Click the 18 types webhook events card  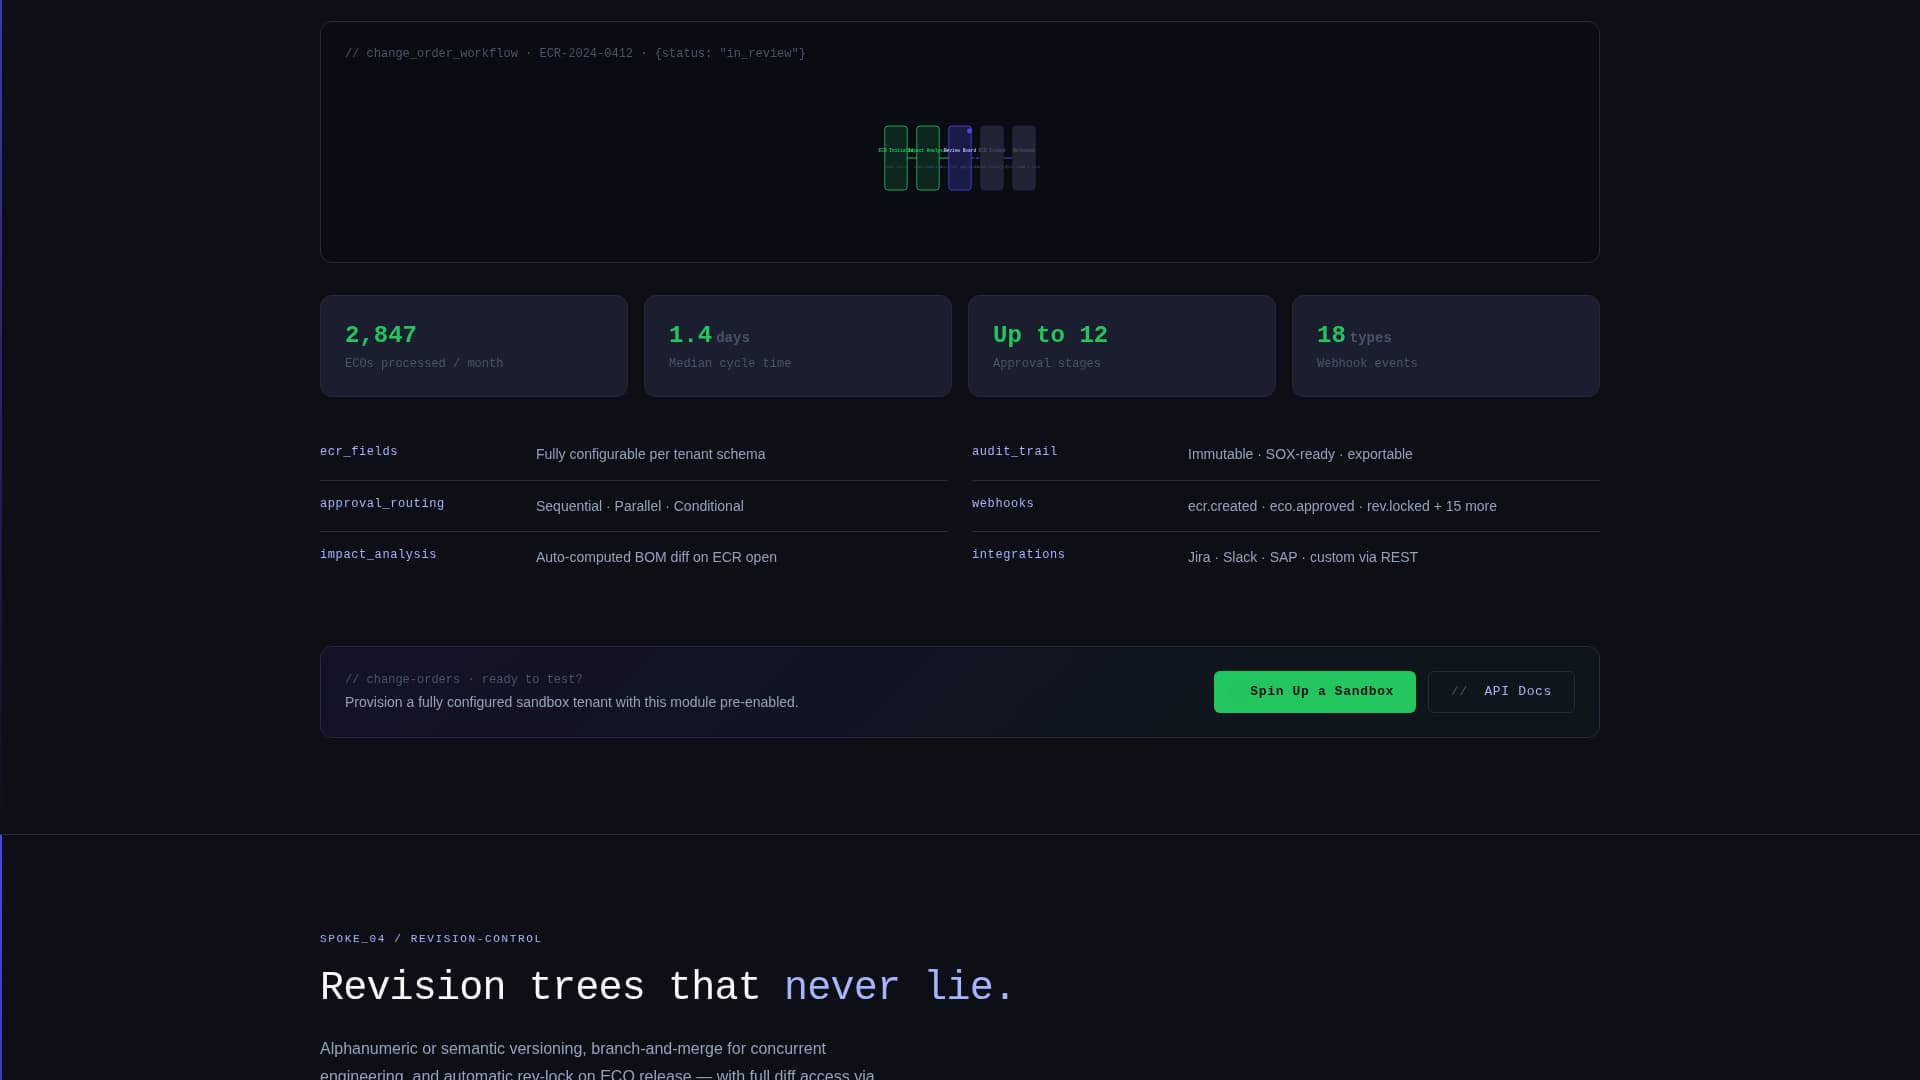pyautogui.click(x=1445, y=346)
